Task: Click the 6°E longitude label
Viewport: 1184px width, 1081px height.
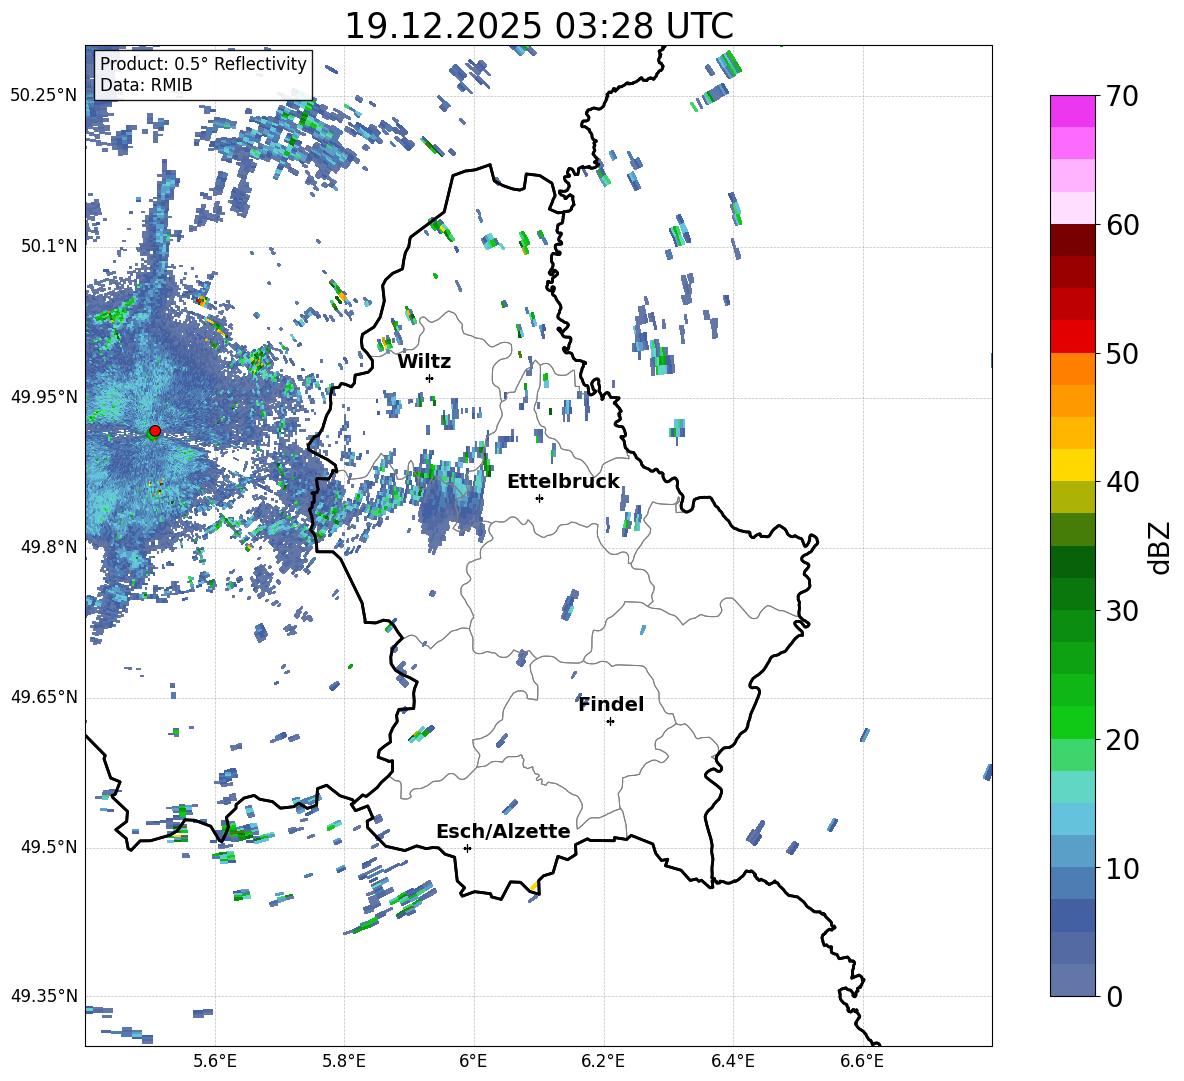Action: tap(473, 1061)
